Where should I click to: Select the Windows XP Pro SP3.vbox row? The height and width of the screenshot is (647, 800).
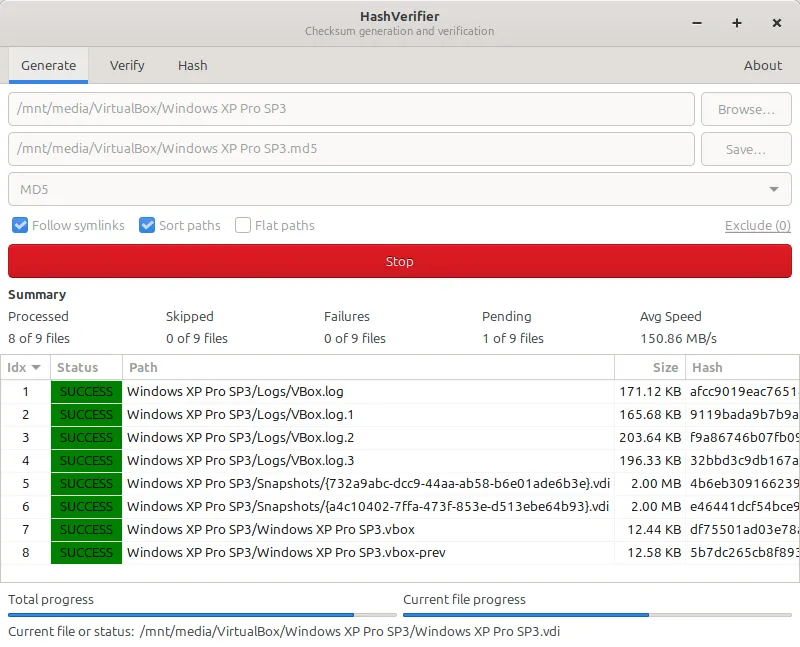[400, 529]
